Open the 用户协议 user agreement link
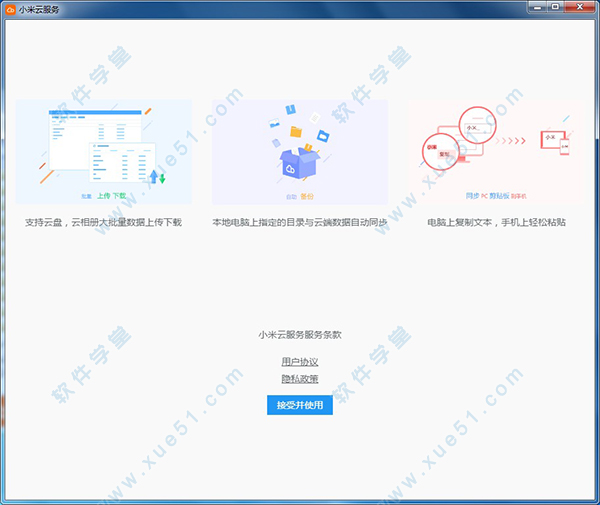The image size is (600, 505). [300, 362]
